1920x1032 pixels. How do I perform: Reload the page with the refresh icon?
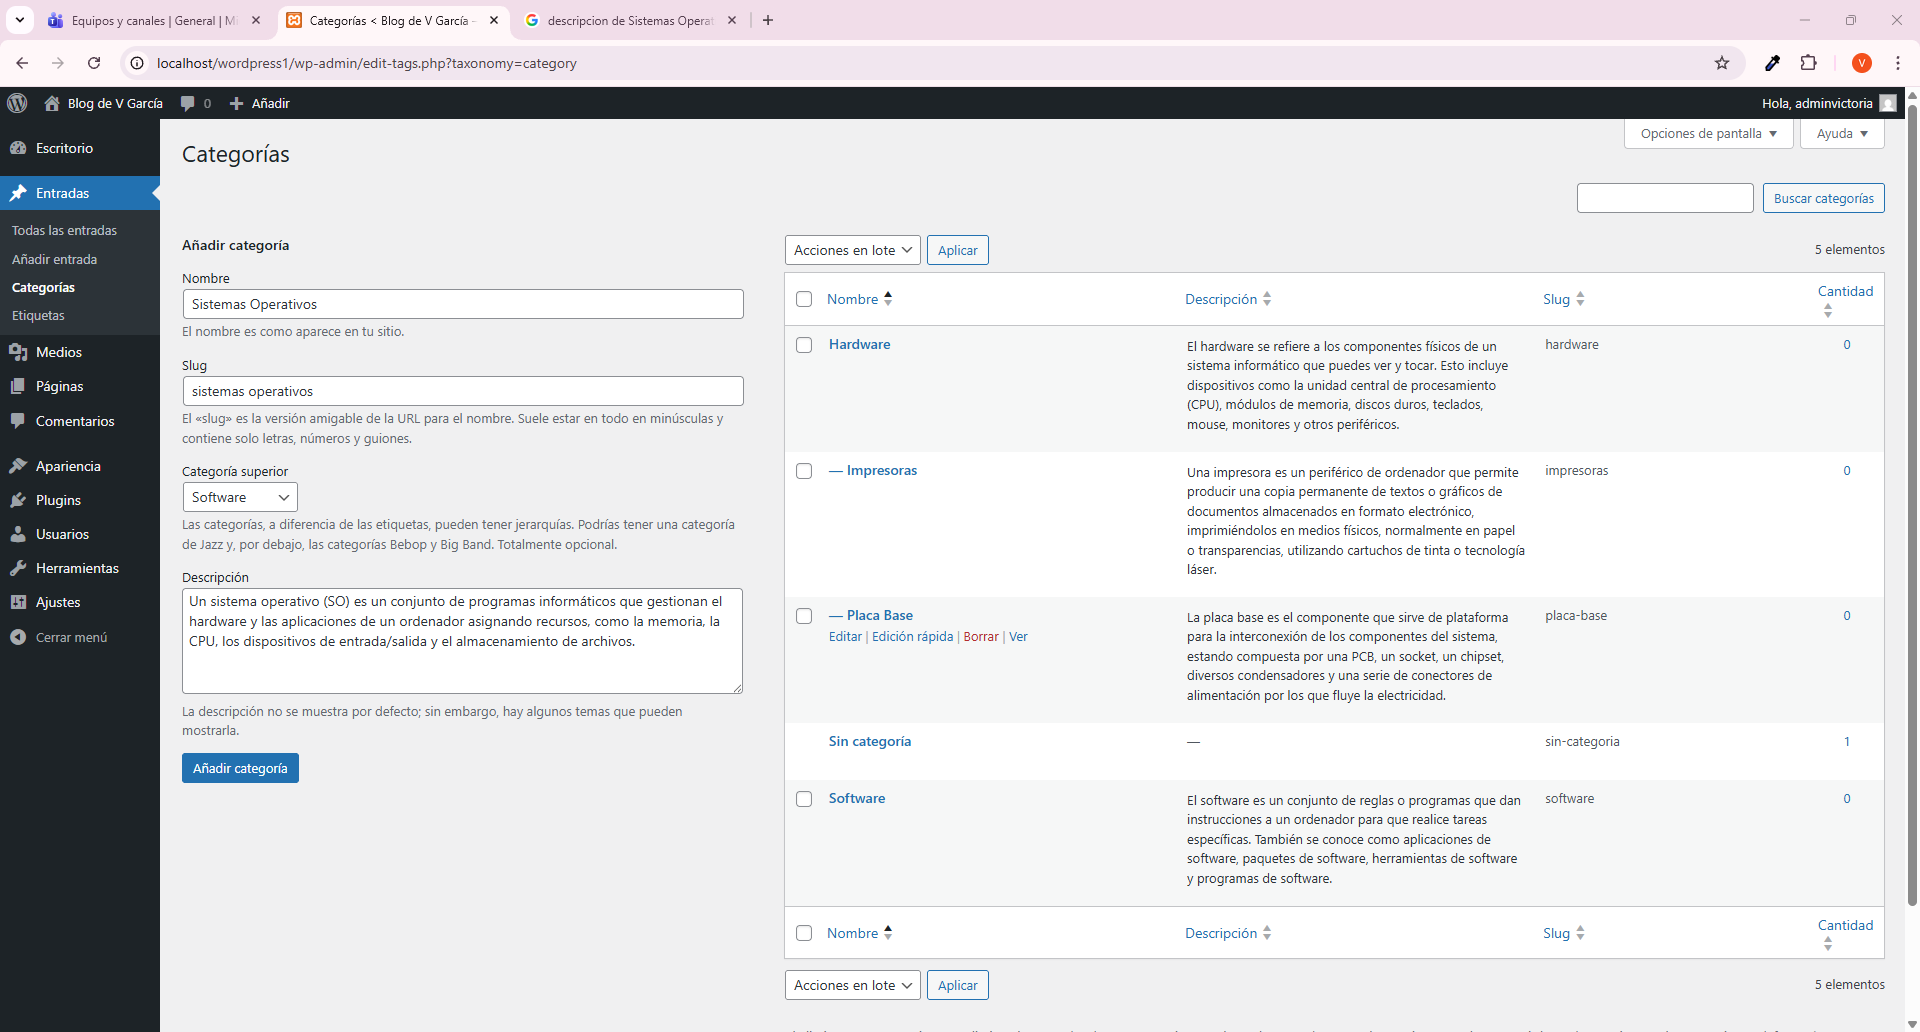[x=94, y=63]
